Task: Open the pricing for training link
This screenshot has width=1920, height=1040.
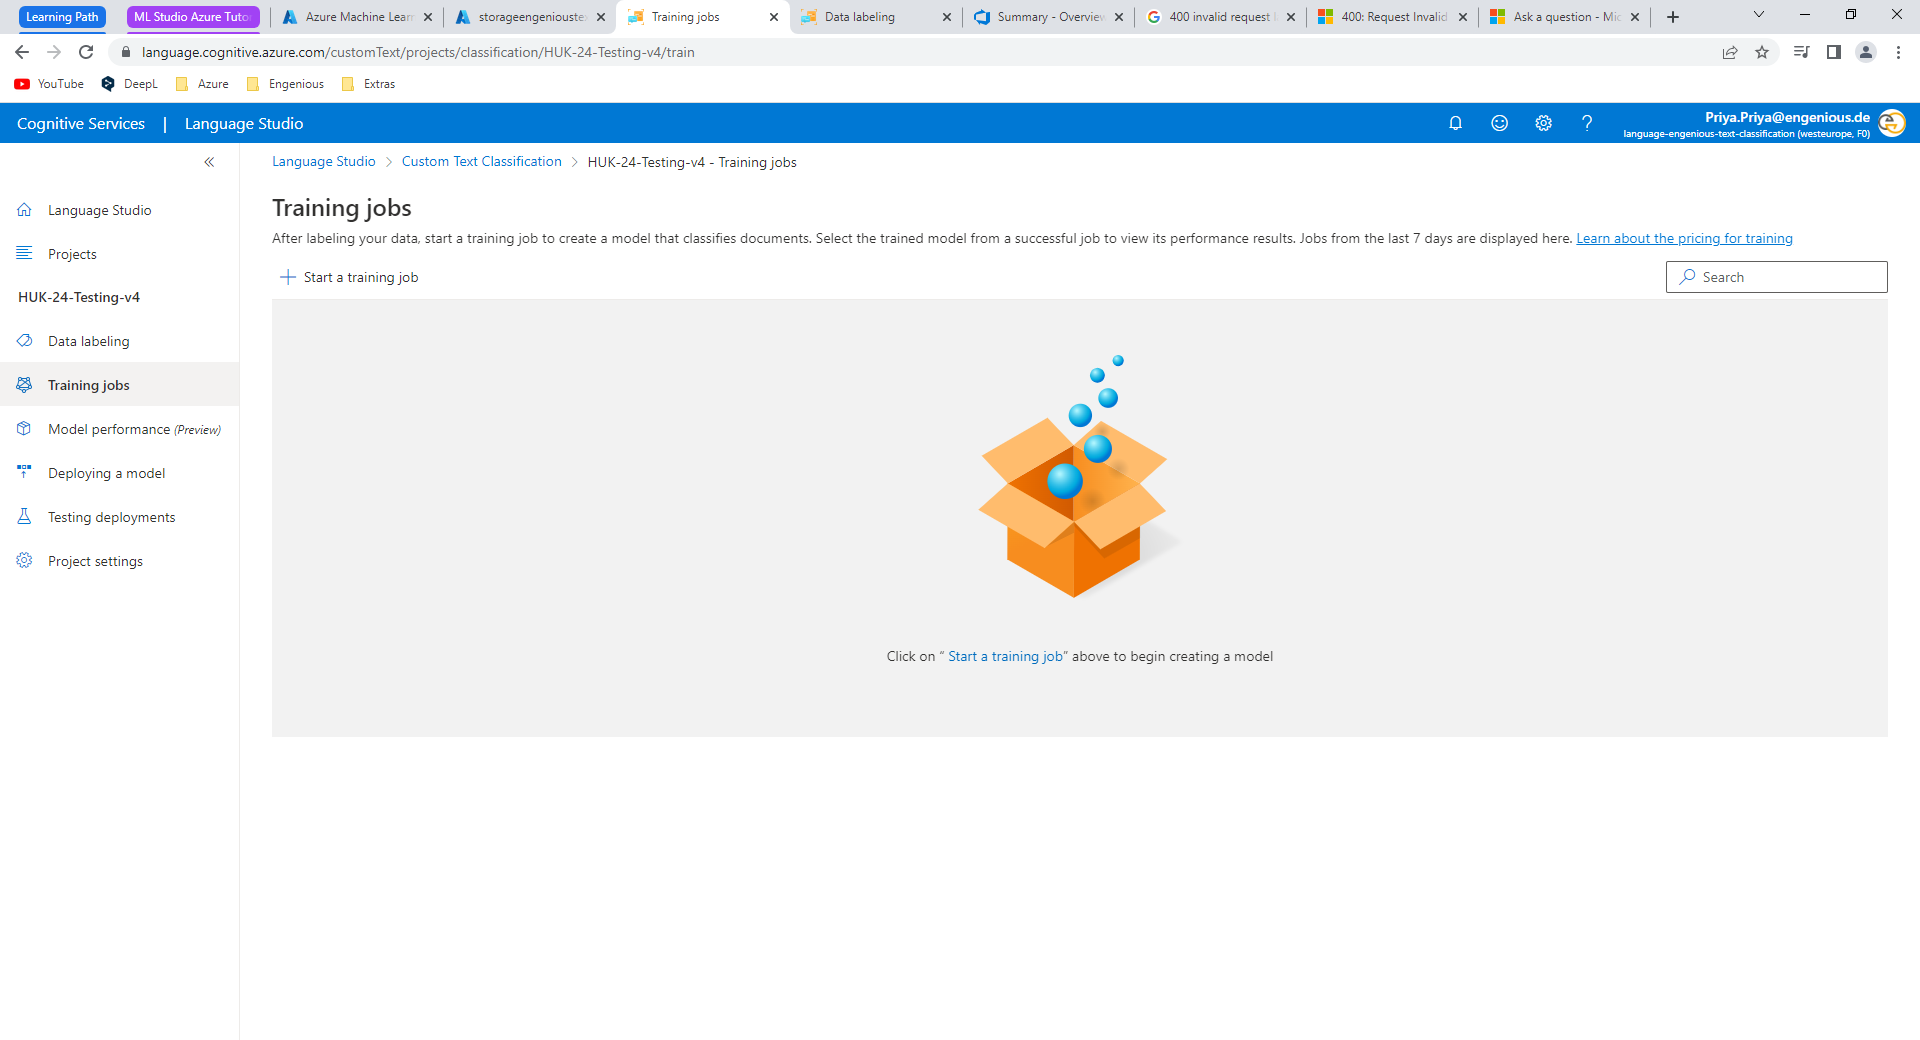Action: coord(1684,238)
